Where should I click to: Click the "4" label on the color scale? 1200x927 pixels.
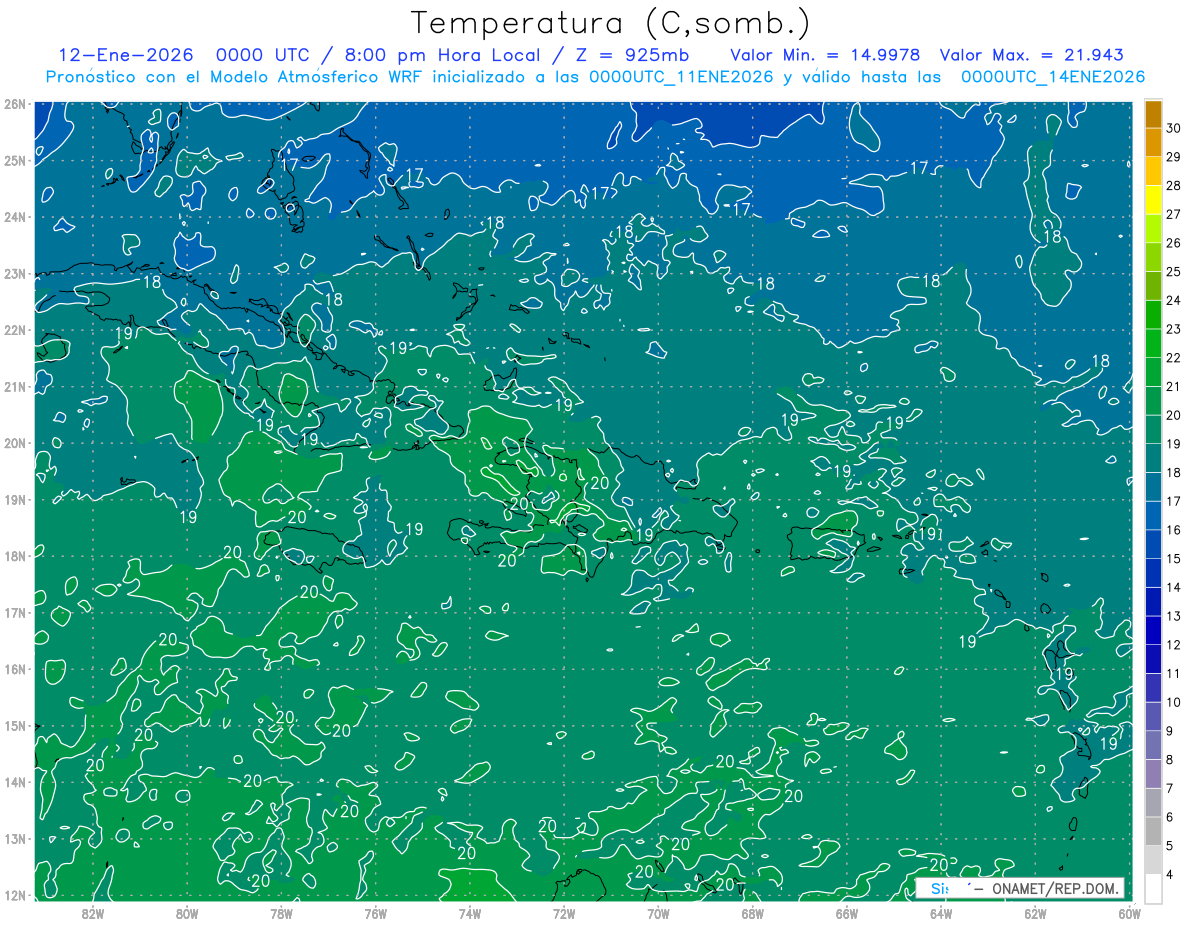1170,874
